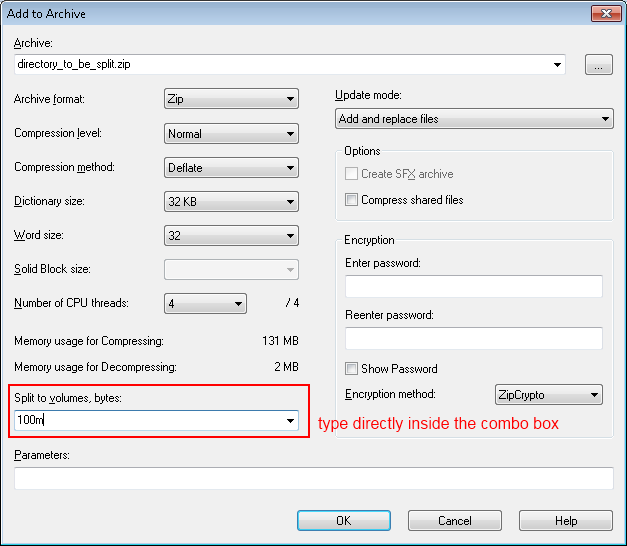Open the Compression level dropdown showing Normal
627x546 pixels.
(x=231, y=134)
